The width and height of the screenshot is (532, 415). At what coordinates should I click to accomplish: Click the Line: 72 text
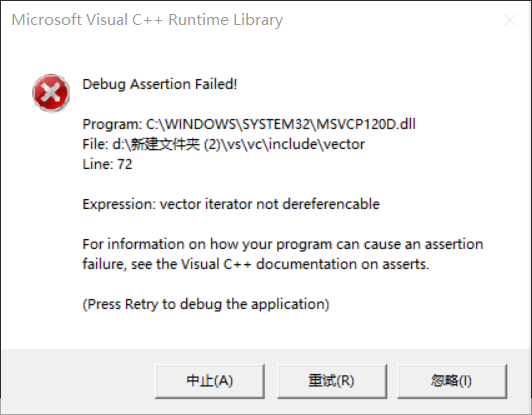[107, 164]
